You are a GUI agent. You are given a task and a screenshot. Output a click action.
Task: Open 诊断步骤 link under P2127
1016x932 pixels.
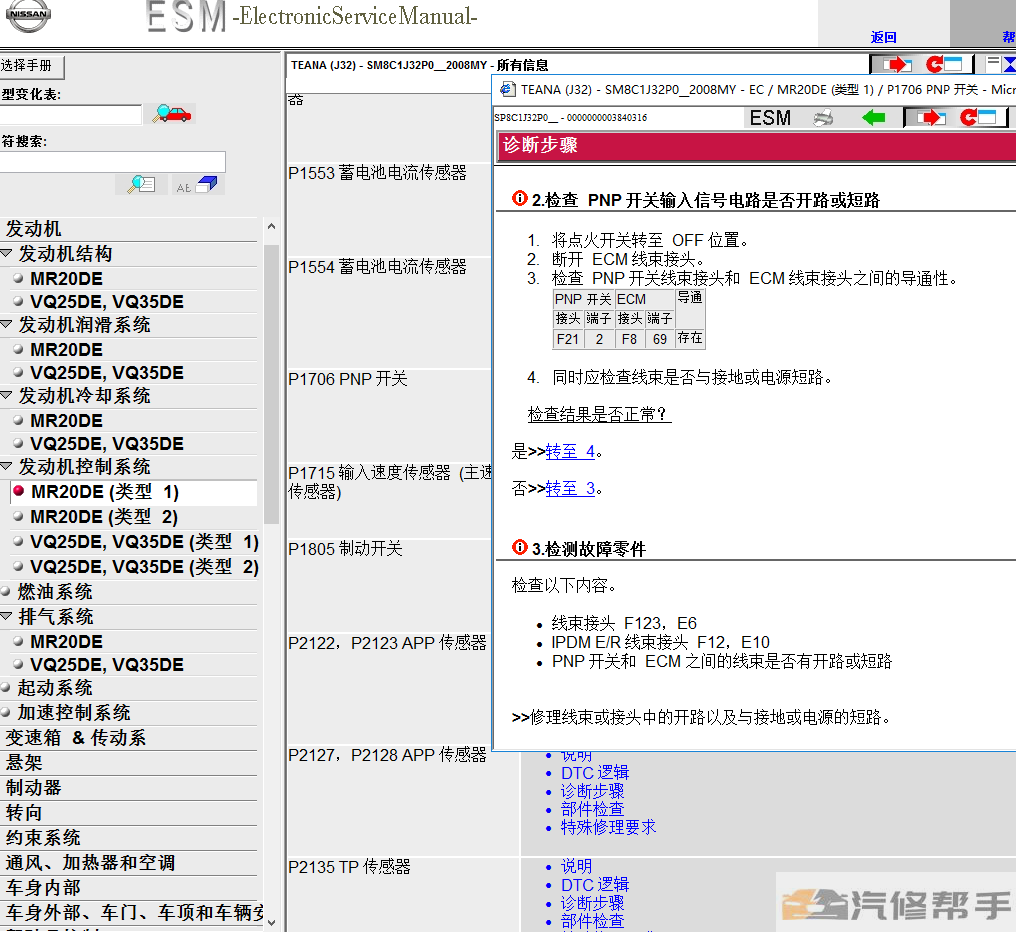(592, 791)
